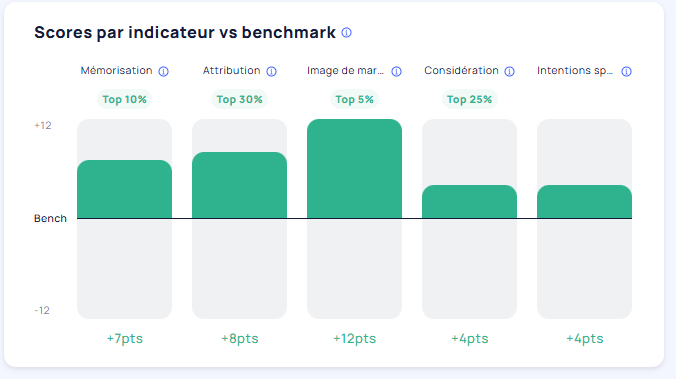Viewport: 676px width, 379px height.
Task: Select the Attribution green bar
Action: click(x=239, y=185)
